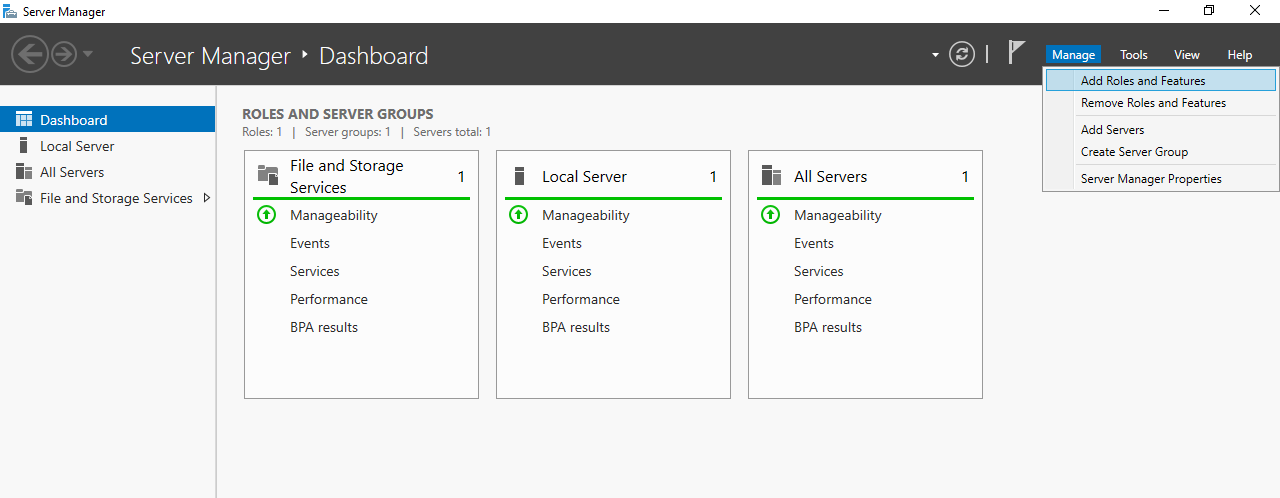1280x498 pixels.
Task: Open the Local Server tile title
Action: [584, 177]
